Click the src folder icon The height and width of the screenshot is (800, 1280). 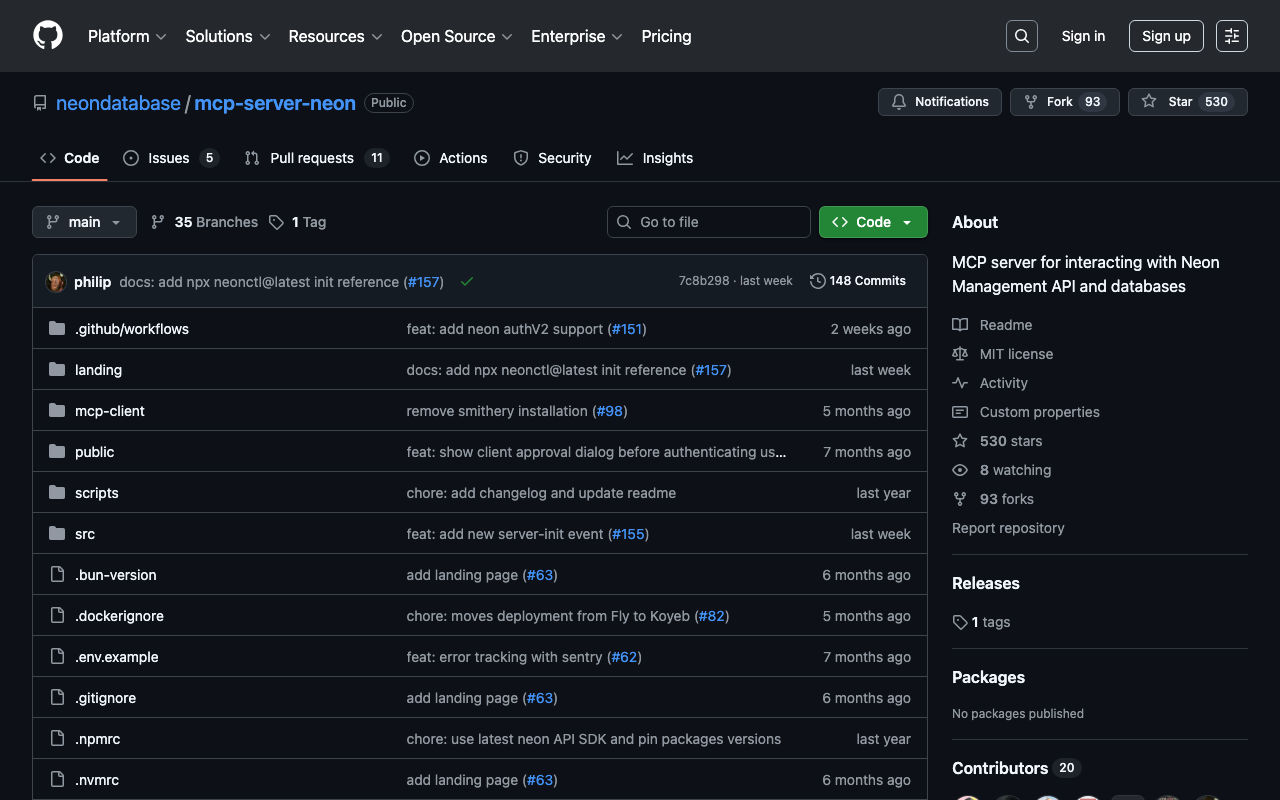point(57,534)
